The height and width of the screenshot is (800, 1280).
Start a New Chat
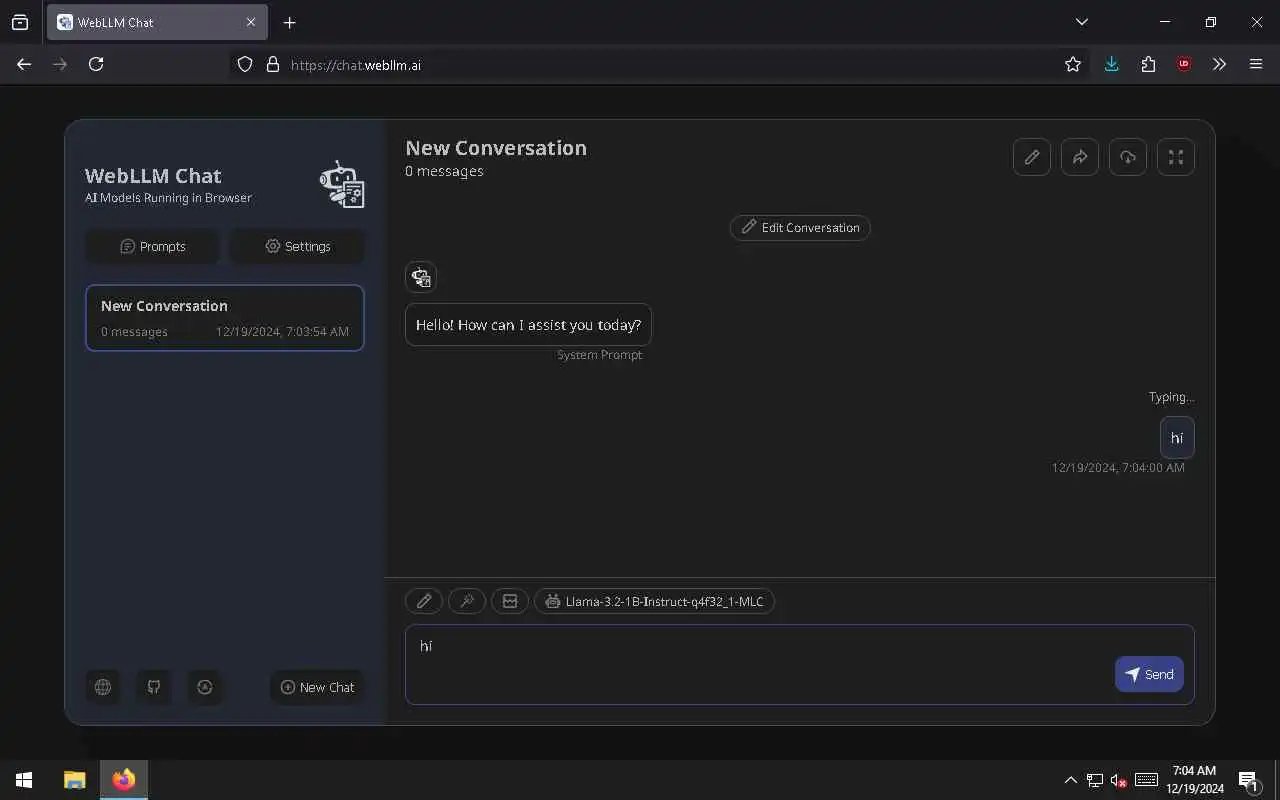(317, 687)
